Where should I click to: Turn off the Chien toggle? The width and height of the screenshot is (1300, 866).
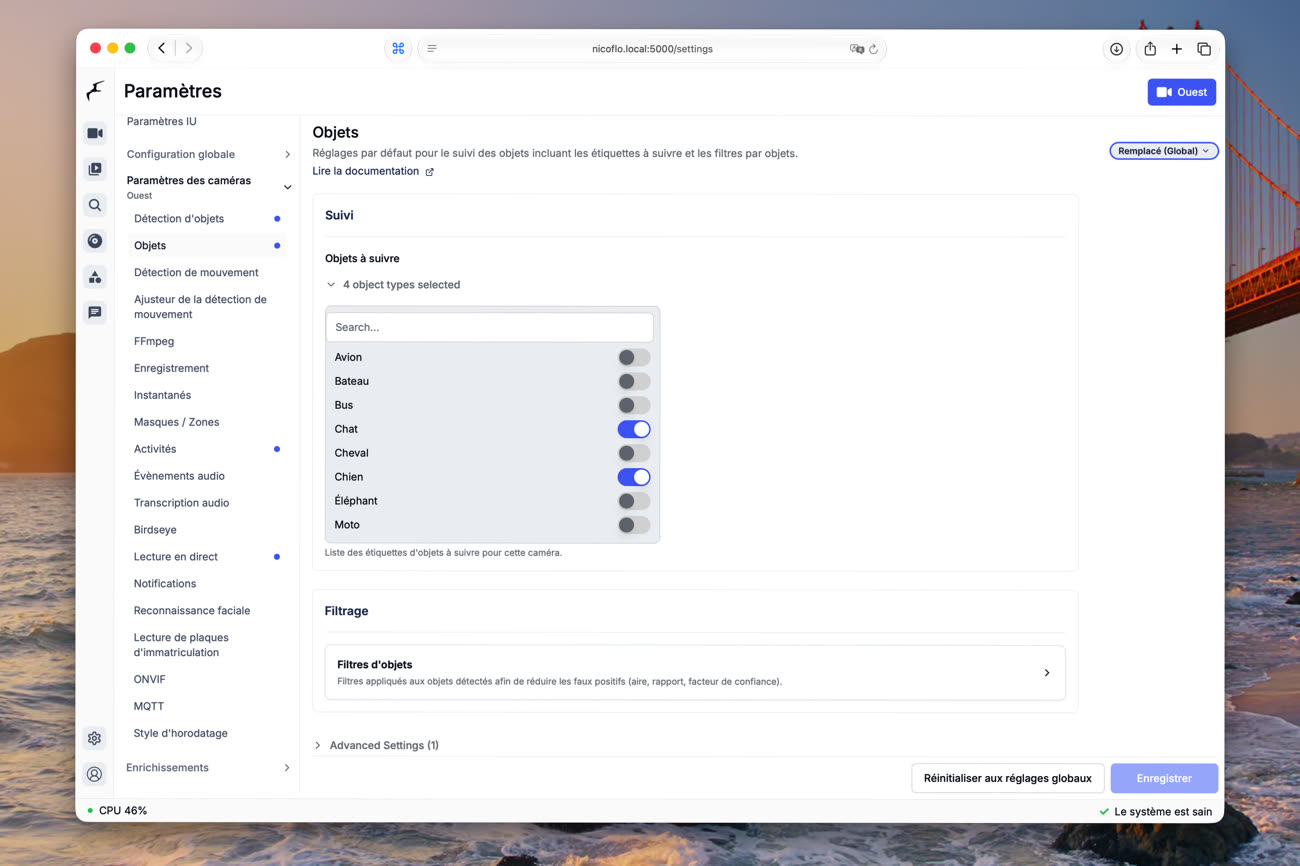pyautogui.click(x=634, y=477)
